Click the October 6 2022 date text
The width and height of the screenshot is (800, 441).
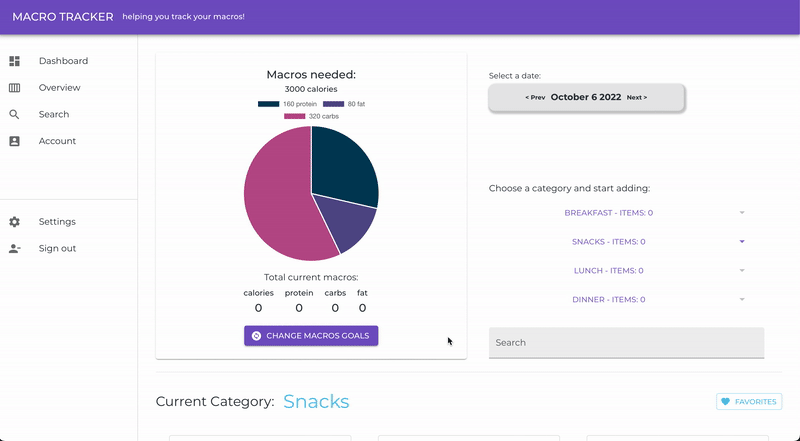pyautogui.click(x=586, y=97)
